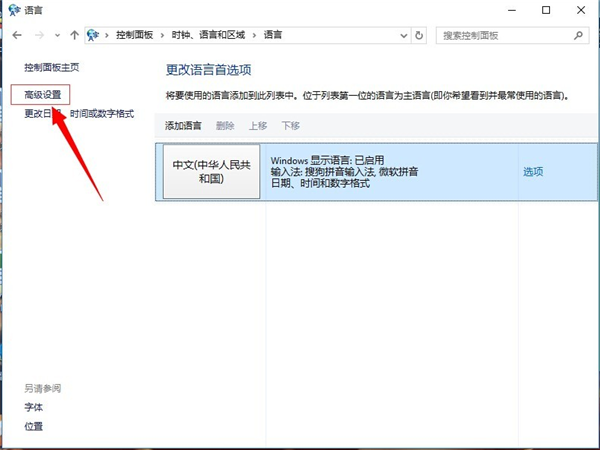
Task: Click the magnifier icon in search box
Action: 577,35
